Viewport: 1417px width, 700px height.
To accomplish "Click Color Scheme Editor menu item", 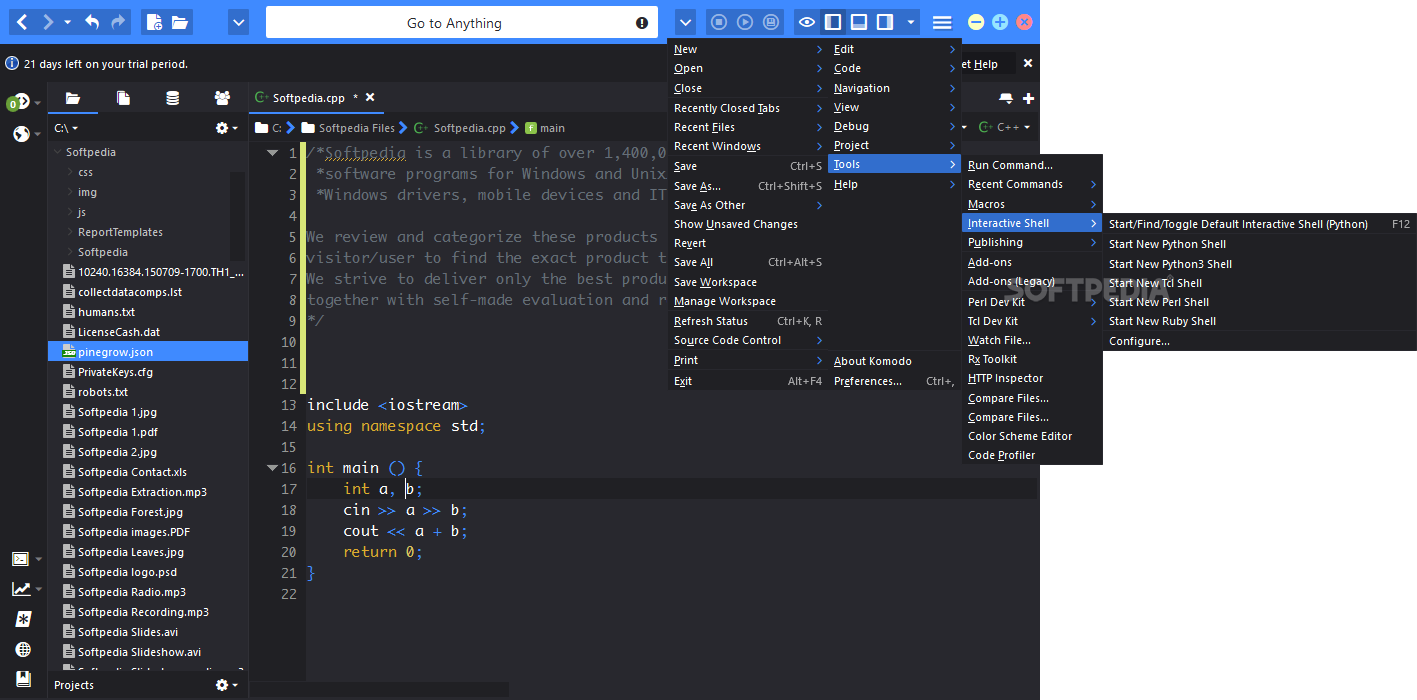I will click(x=1032, y=436).
